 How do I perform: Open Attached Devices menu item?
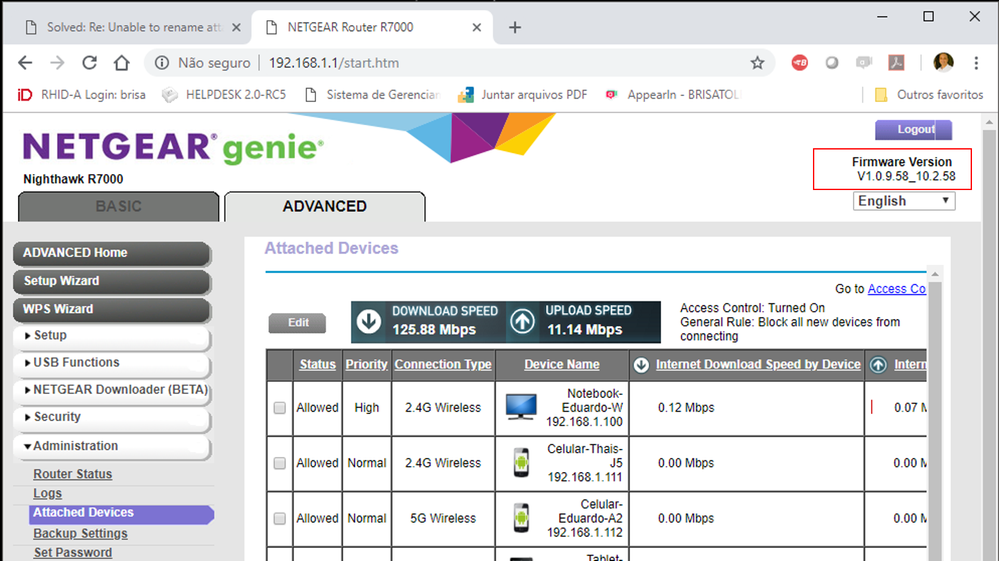(121, 513)
